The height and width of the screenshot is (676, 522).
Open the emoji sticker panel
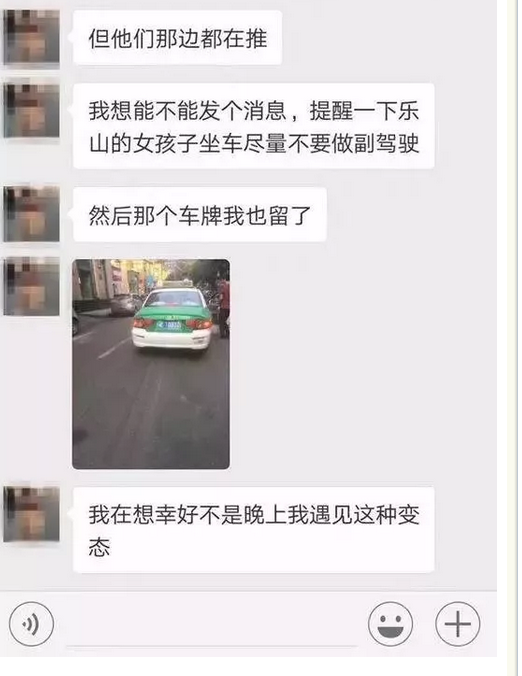pos(390,623)
